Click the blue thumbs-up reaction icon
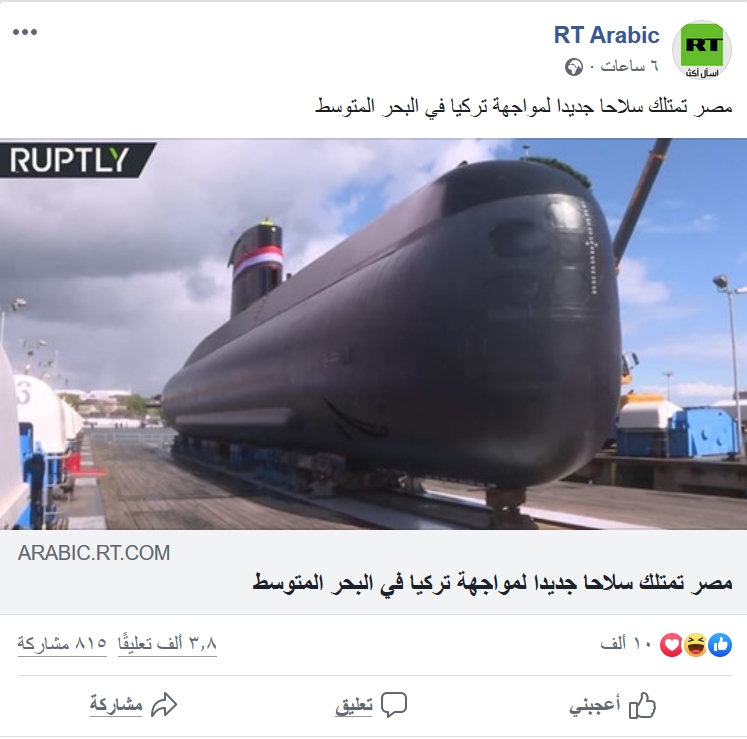 [720, 645]
